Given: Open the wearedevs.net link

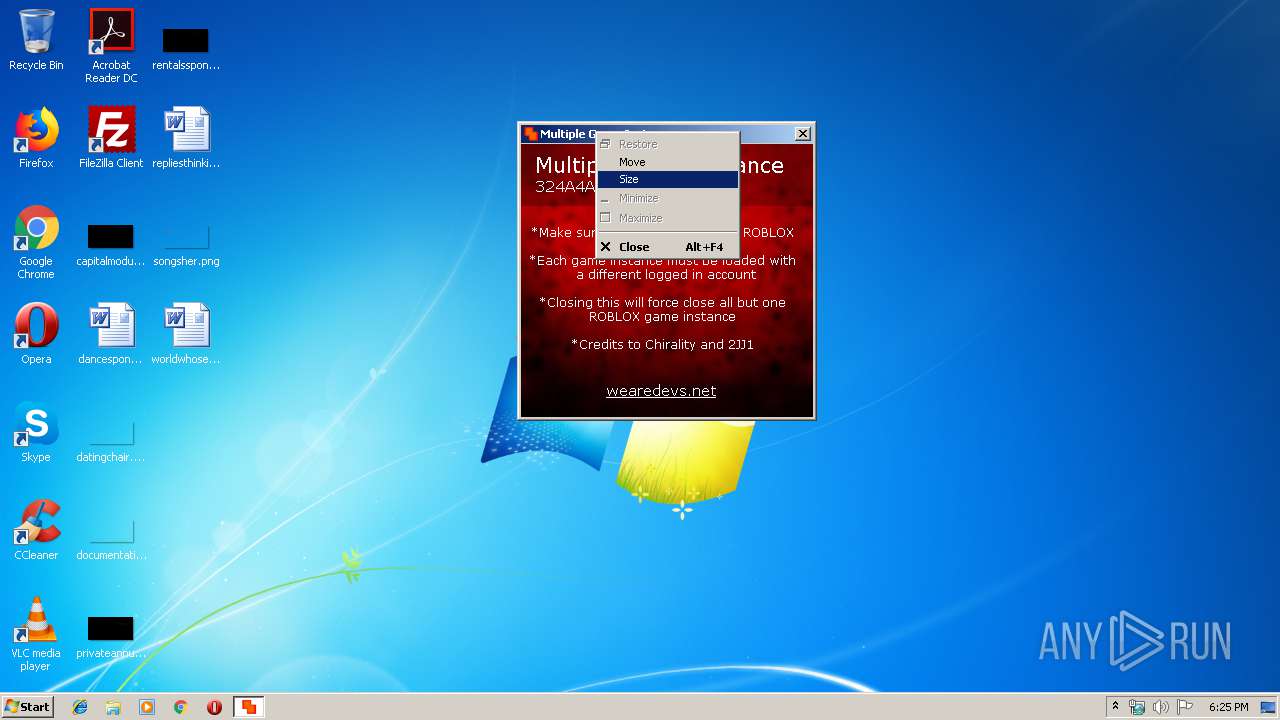Looking at the screenshot, I should tap(661, 391).
